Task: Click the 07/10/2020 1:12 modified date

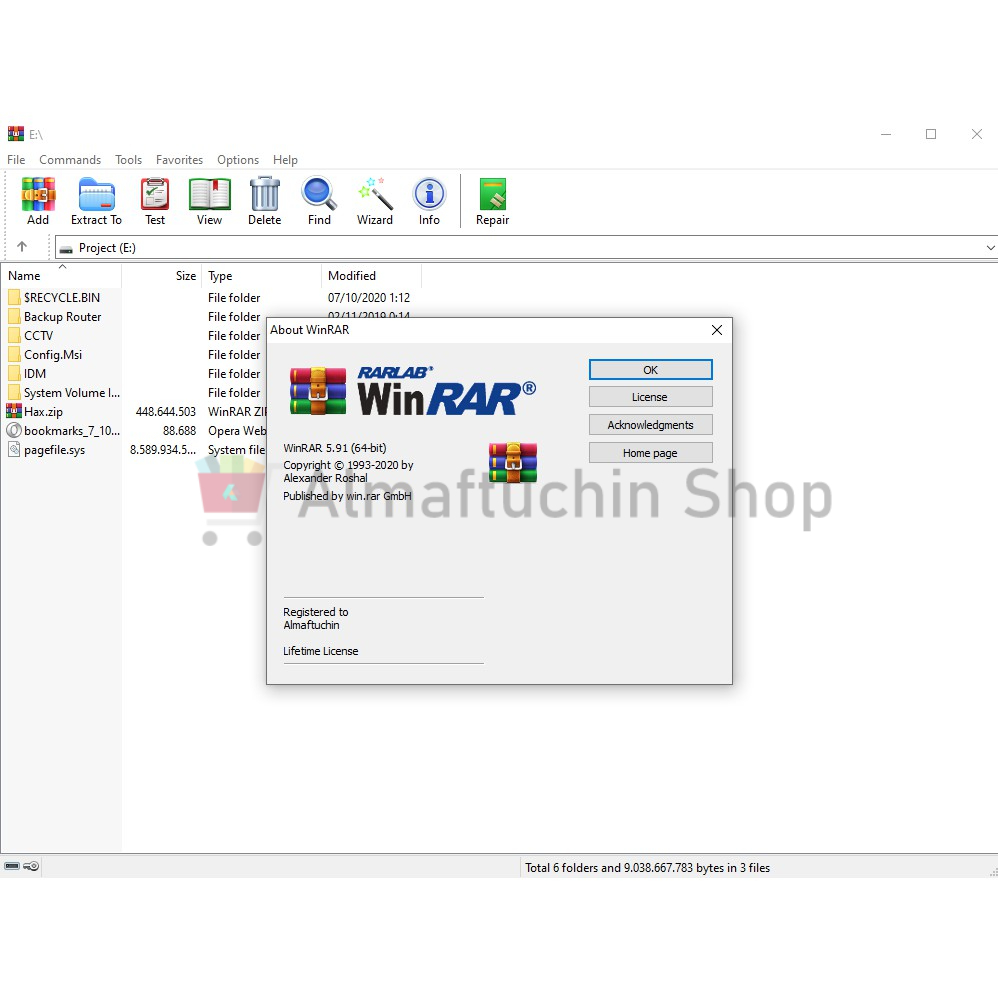Action: [369, 297]
